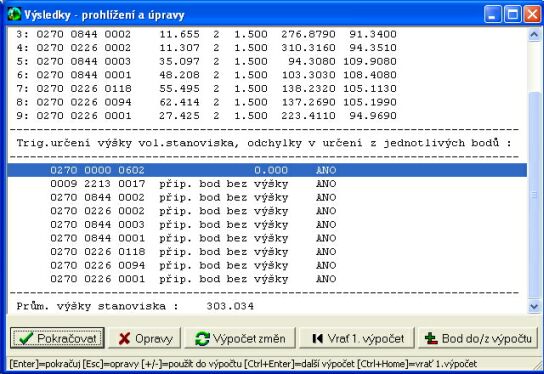Select highlighted row 0270 0000 0602

pyautogui.click(x=267, y=170)
